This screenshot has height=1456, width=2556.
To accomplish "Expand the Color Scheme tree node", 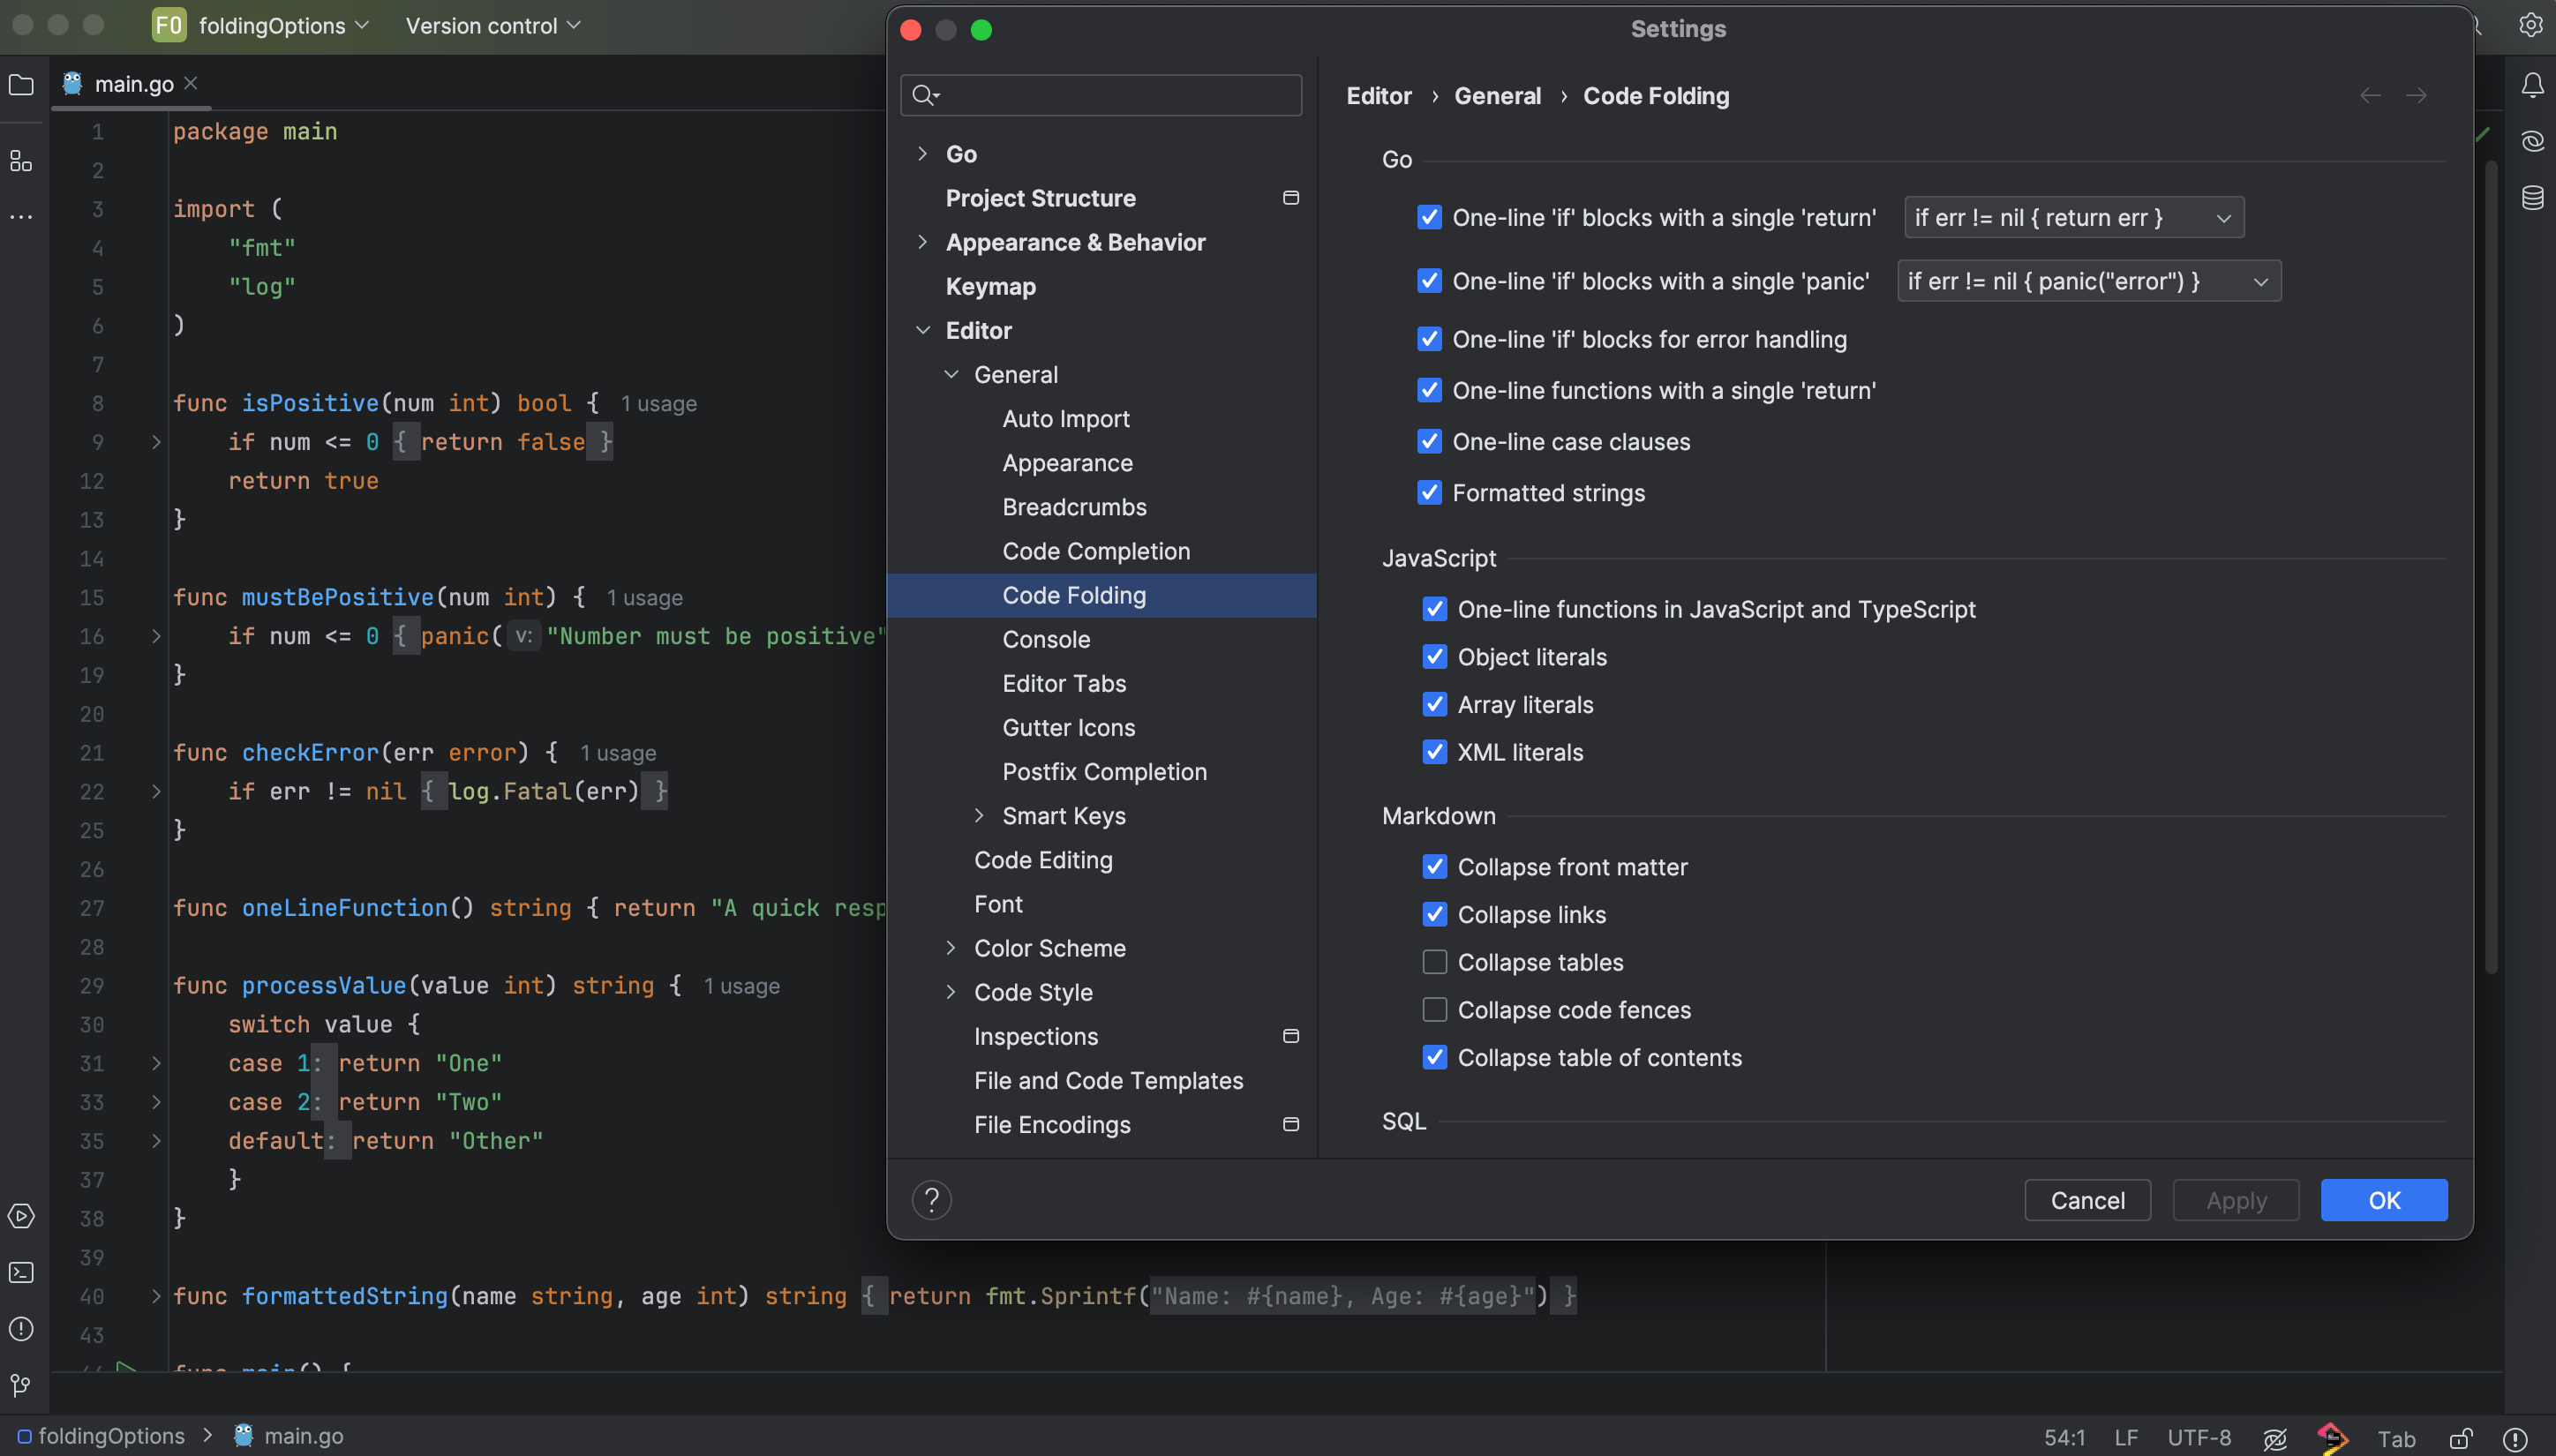I will click(x=950, y=948).
